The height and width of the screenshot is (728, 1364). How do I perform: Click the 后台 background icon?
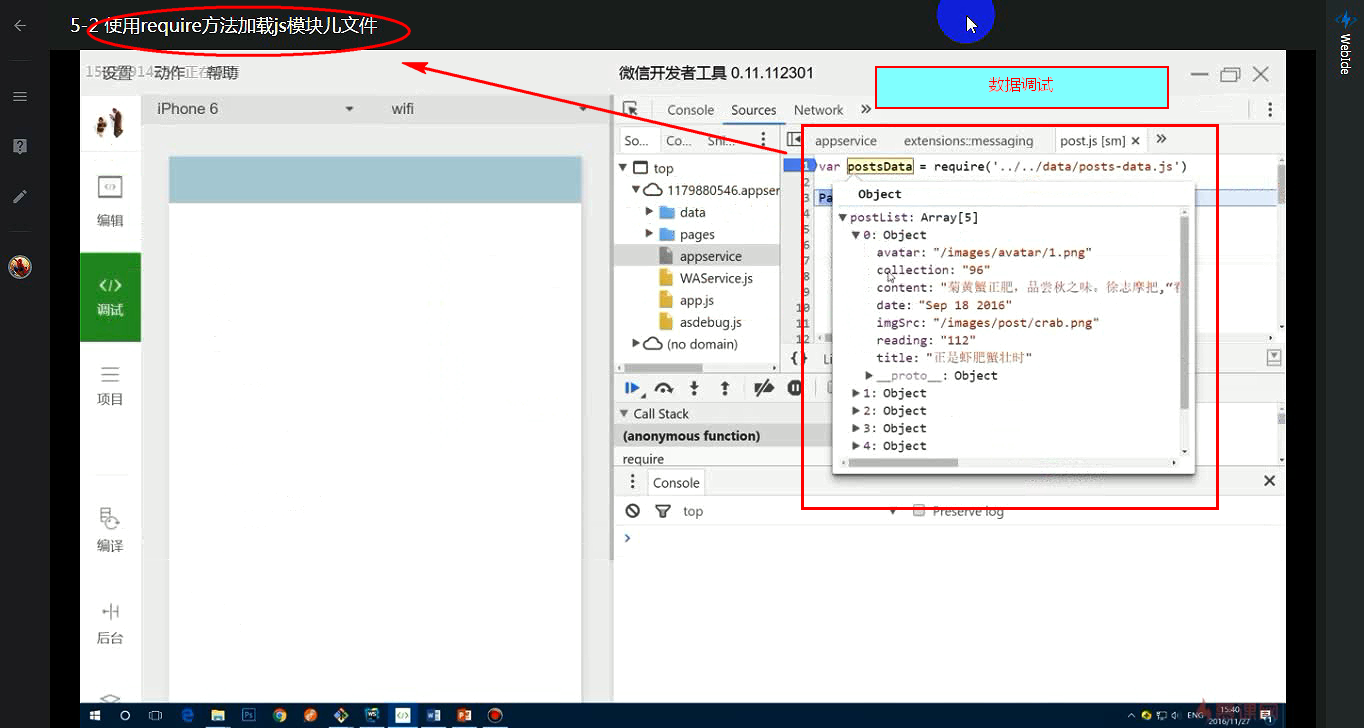coord(110,623)
